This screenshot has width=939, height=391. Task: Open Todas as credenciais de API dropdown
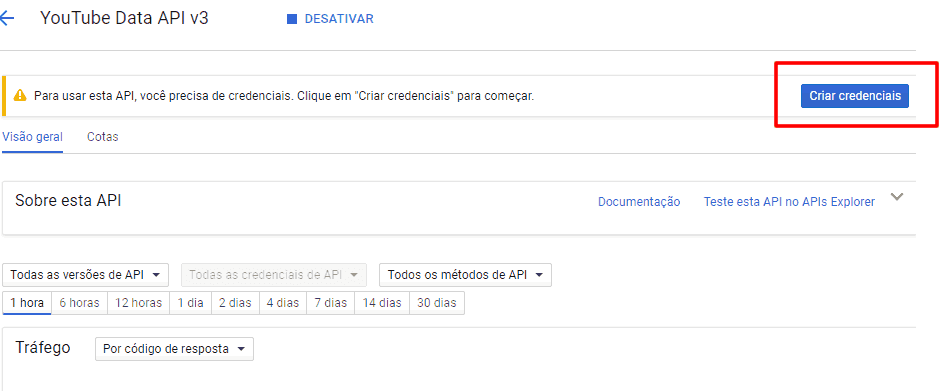click(273, 275)
